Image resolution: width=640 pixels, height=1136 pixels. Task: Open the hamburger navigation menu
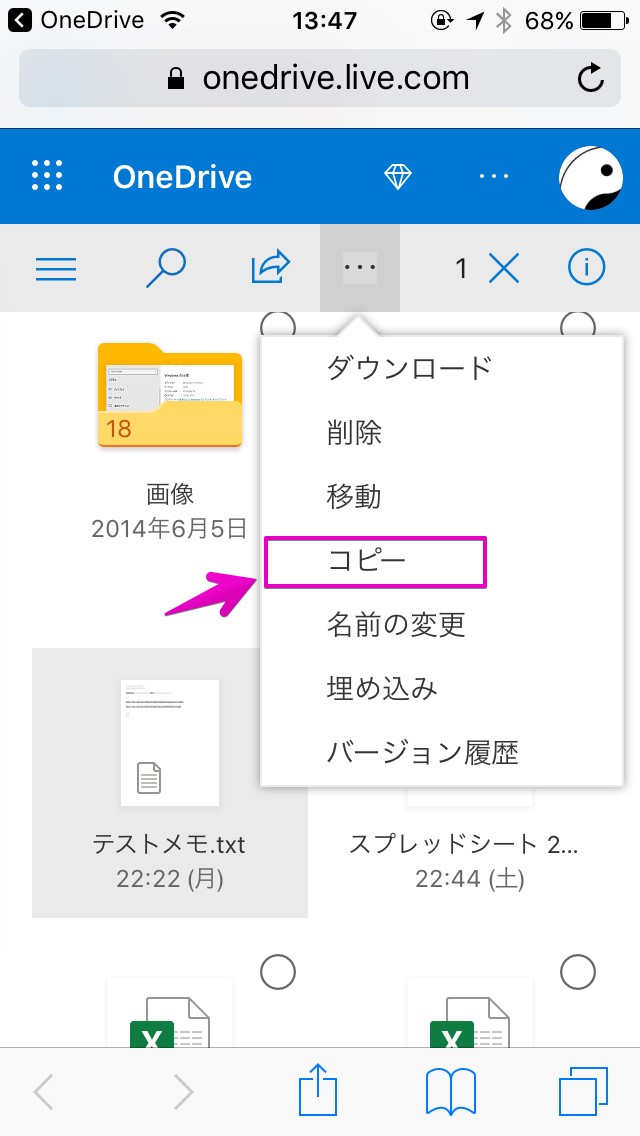pos(56,269)
